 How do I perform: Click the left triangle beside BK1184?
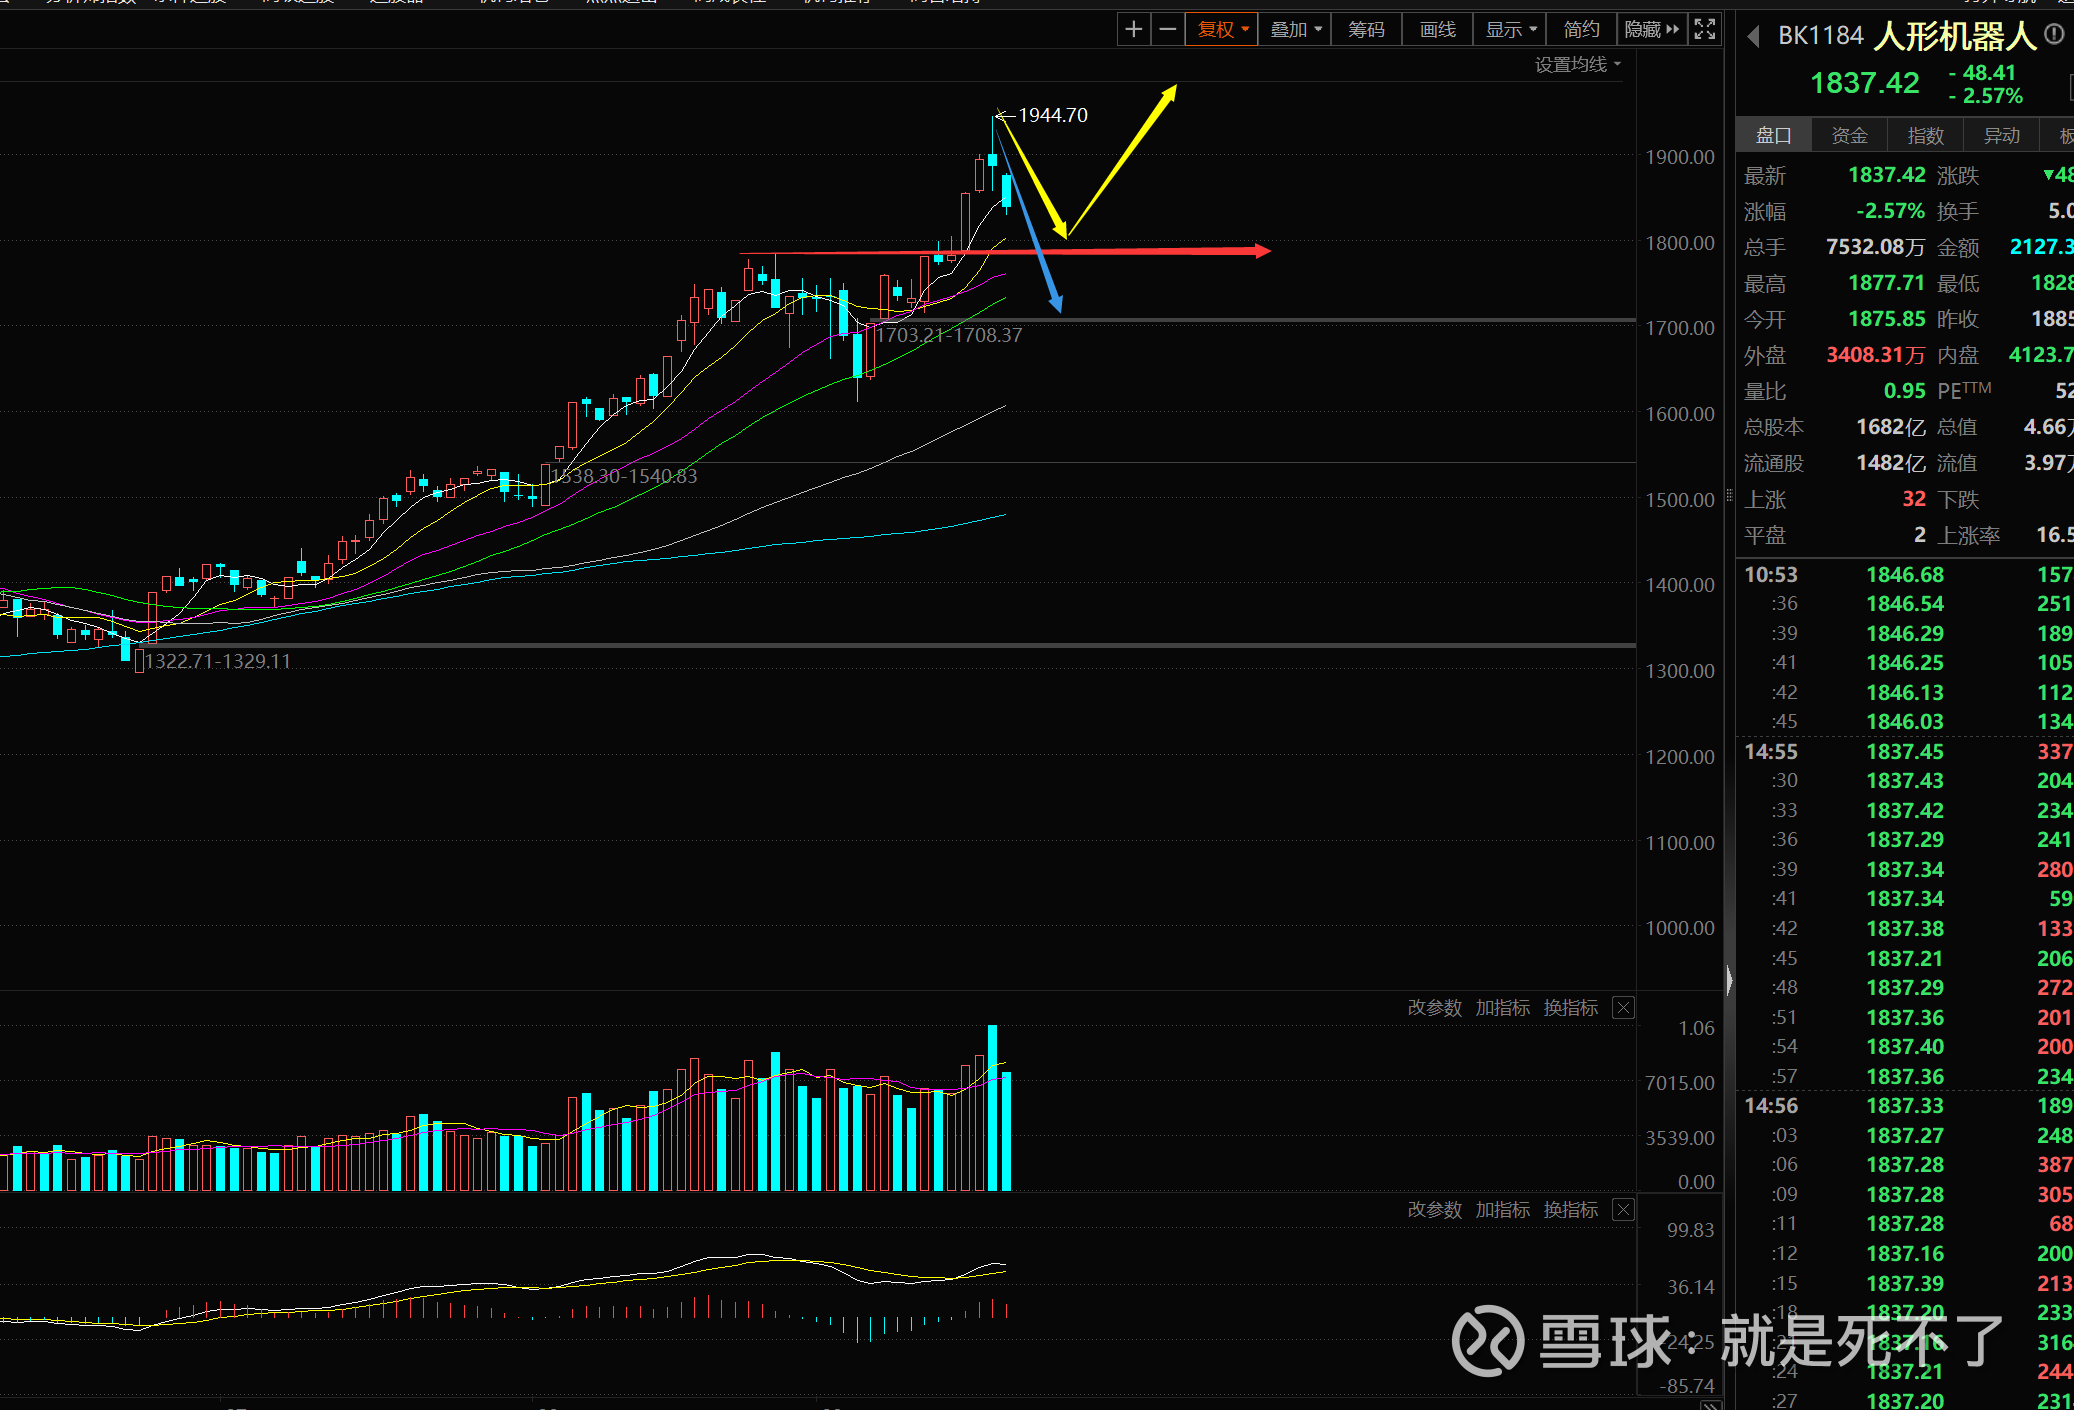pos(1753,37)
